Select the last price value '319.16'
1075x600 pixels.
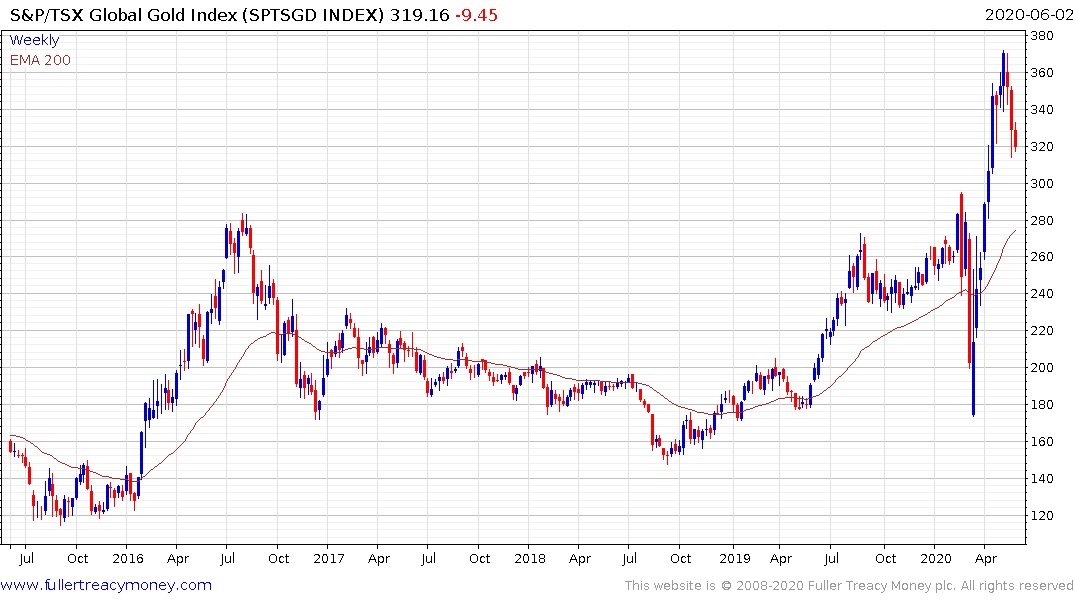click(419, 14)
